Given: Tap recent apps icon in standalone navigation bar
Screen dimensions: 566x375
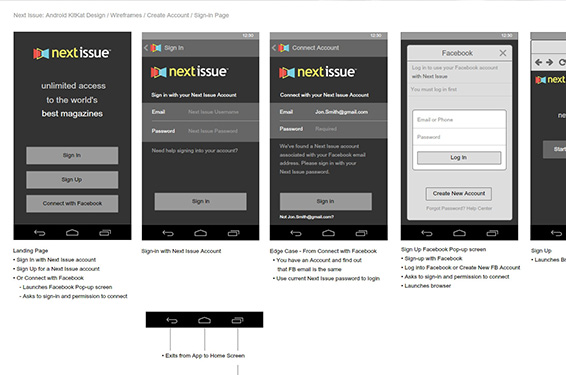Looking at the screenshot, I should coord(238,320).
